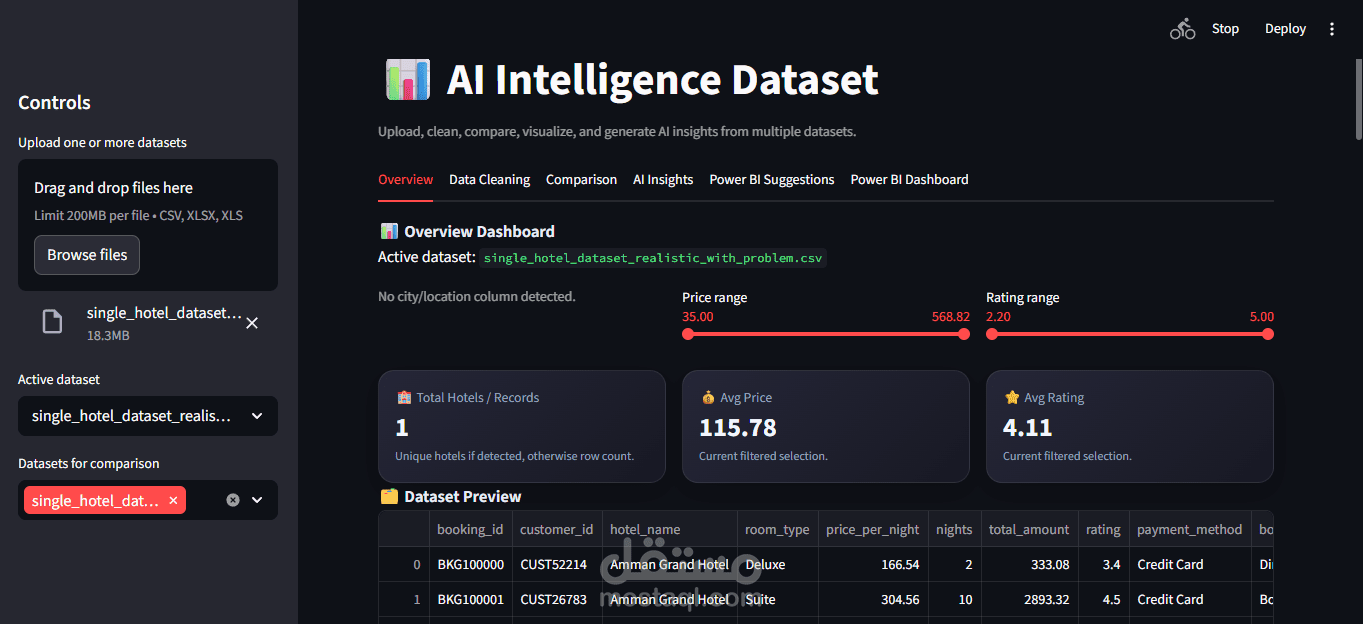This screenshot has height=624, width=1363.
Task: Click the bar chart logo beside the title
Action: [407, 80]
